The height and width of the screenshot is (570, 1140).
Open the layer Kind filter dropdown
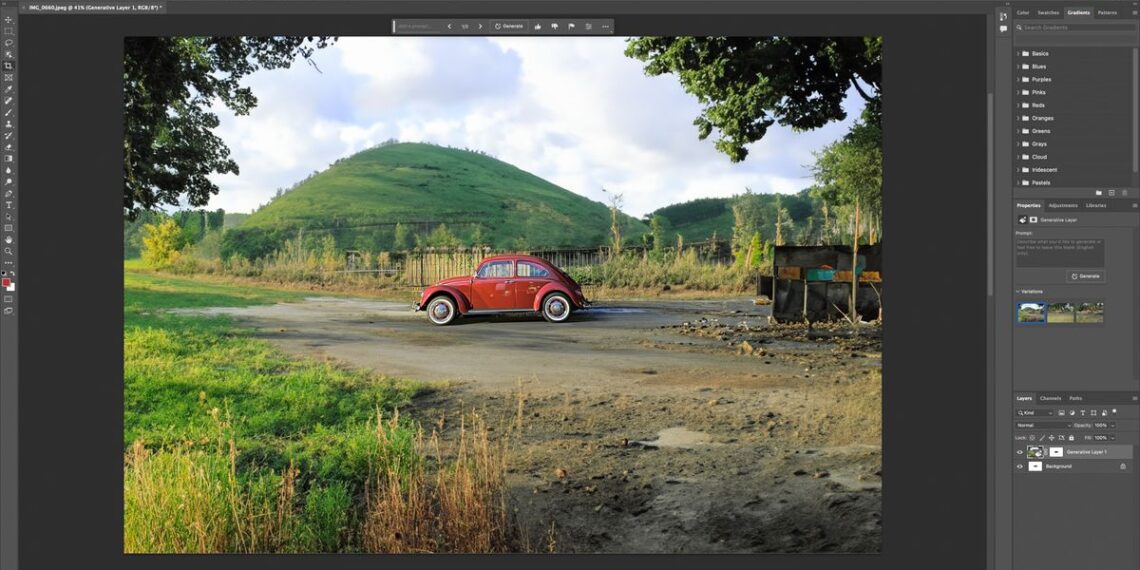[x=1035, y=412]
